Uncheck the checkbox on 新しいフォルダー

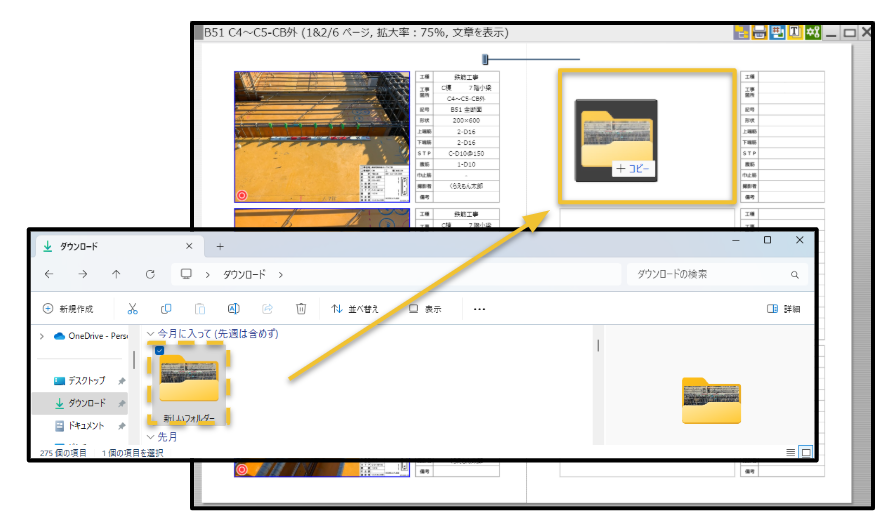[159, 350]
